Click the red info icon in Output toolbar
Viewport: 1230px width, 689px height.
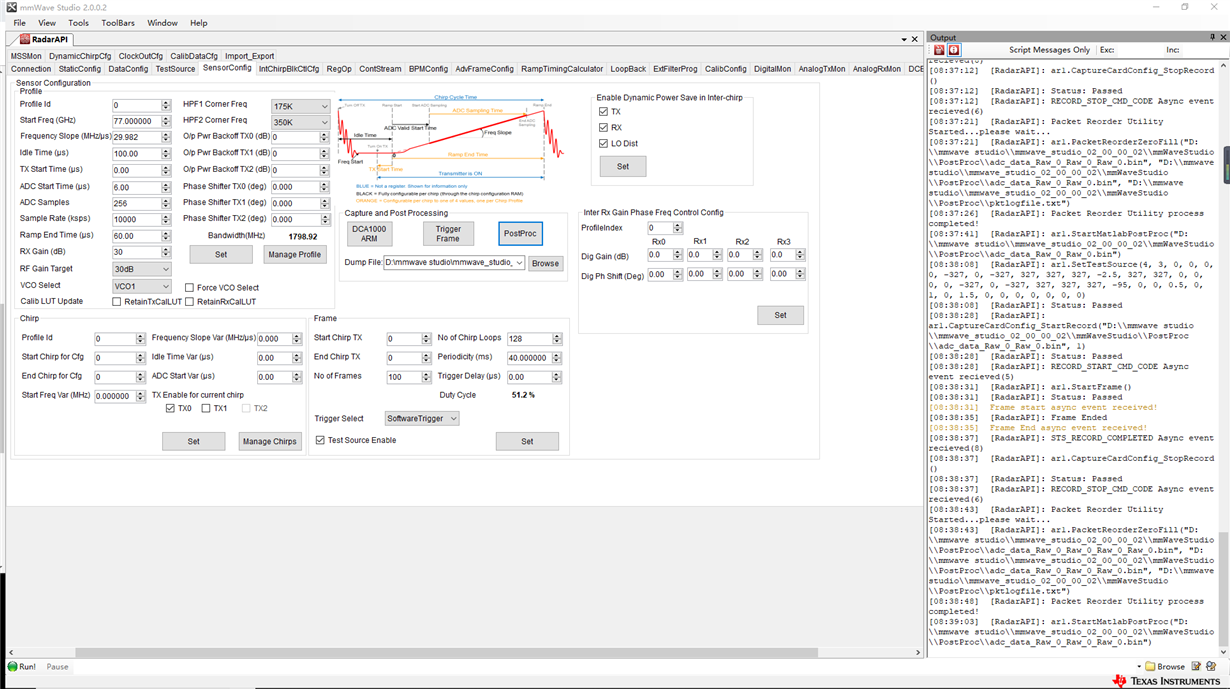(x=953, y=50)
